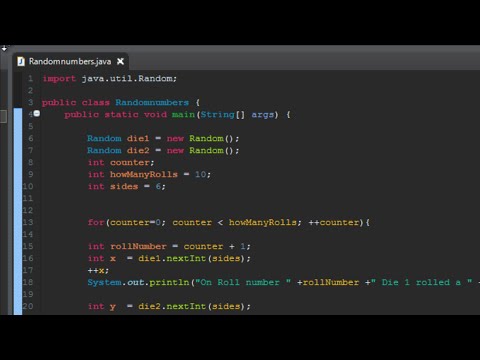The height and width of the screenshot is (360, 480).
Task: Click the value '10;' on line 9
Action: click(x=203, y=174)
